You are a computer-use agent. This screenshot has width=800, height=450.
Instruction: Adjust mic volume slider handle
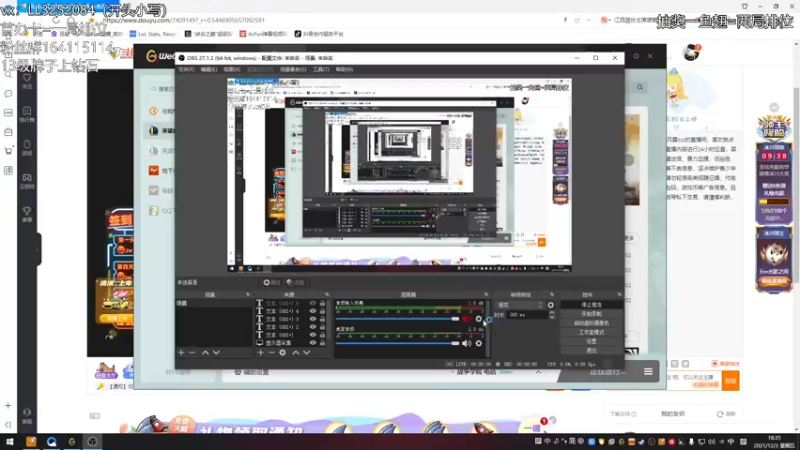(455, 319)
